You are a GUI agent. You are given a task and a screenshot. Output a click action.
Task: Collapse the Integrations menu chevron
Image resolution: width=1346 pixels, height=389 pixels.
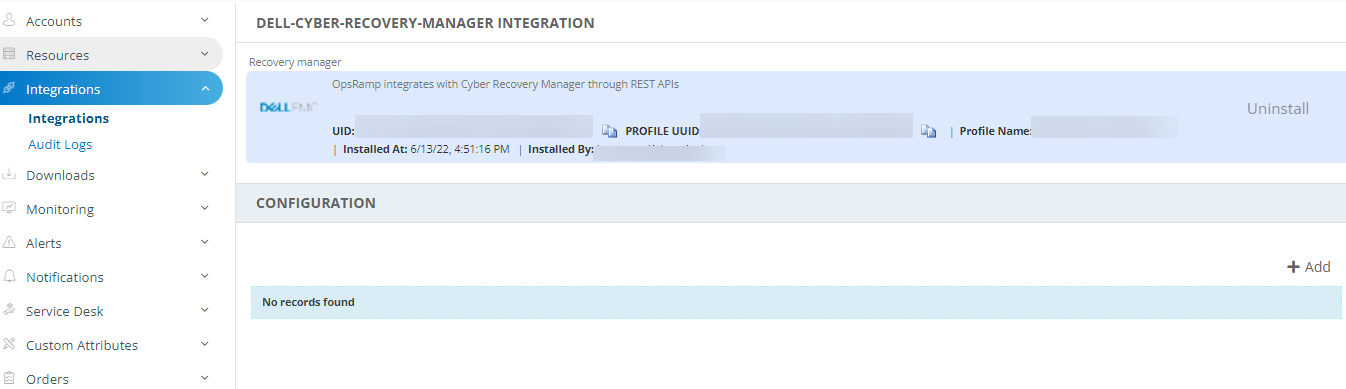pos(205,88)
